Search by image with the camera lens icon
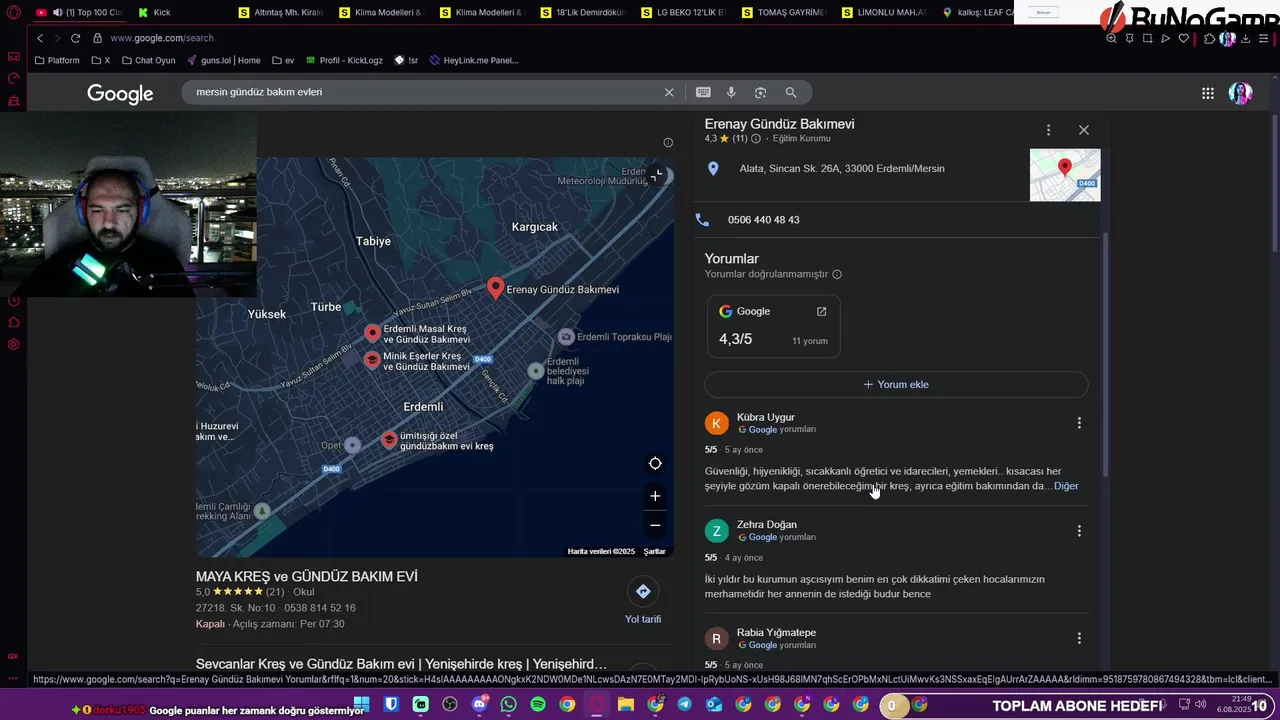This screenshot has height=720, width=1280. (x=760, y=92)
